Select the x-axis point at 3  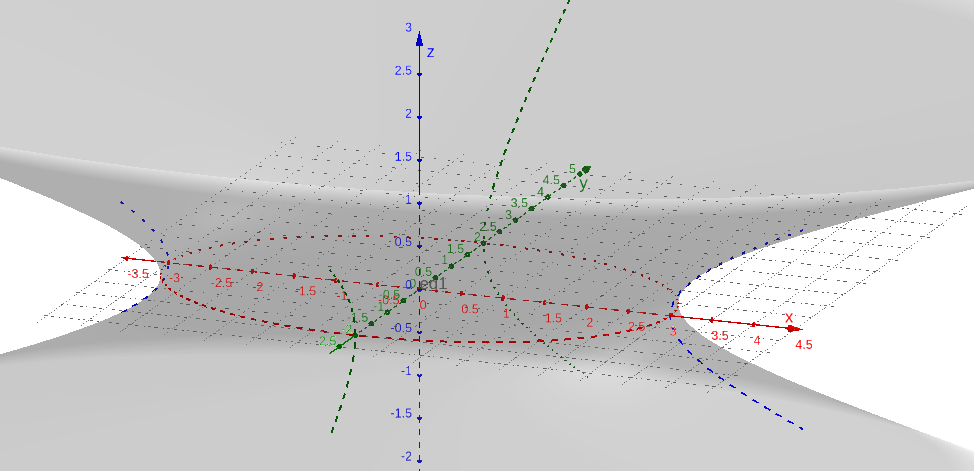pyautogui.click(x=673, y=316)
